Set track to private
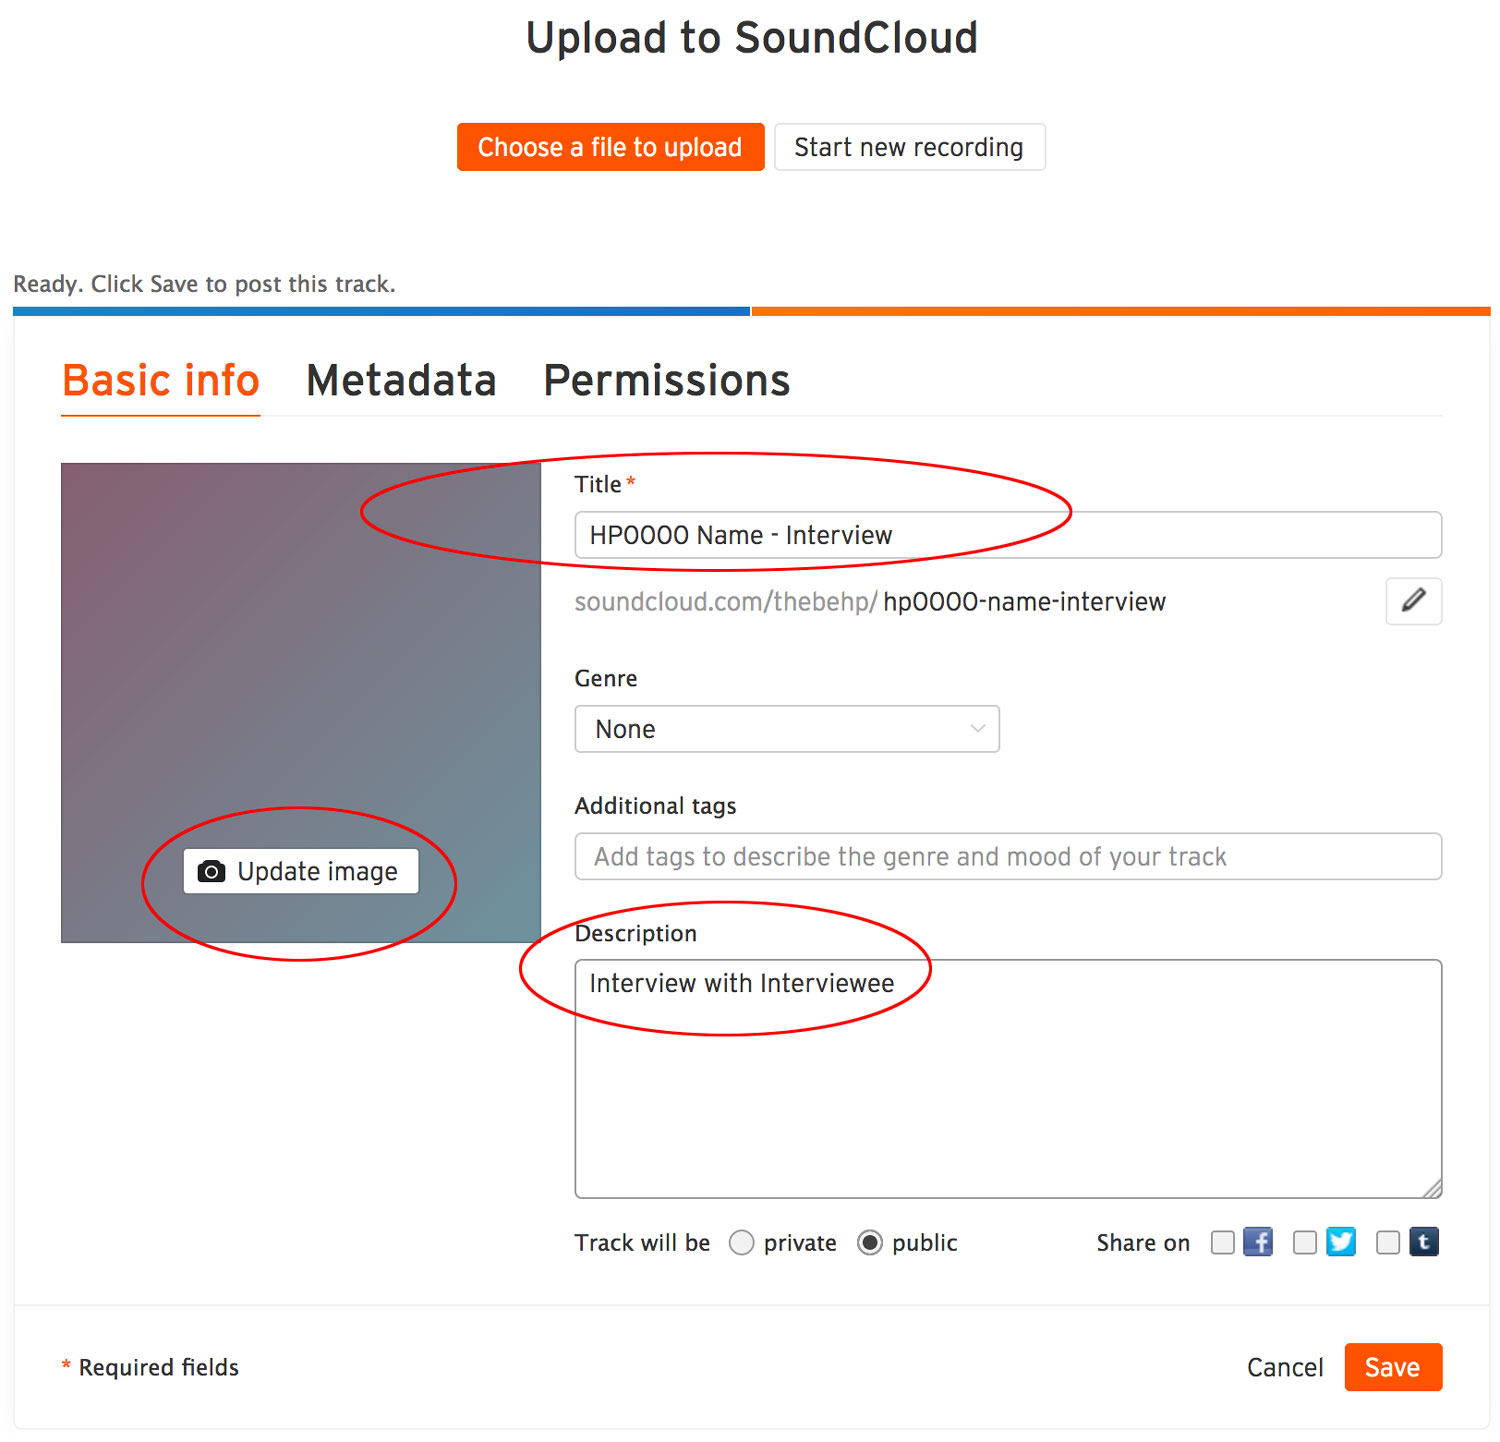The height and width of the screenshot is (1442, 1500). [741, 1242]
